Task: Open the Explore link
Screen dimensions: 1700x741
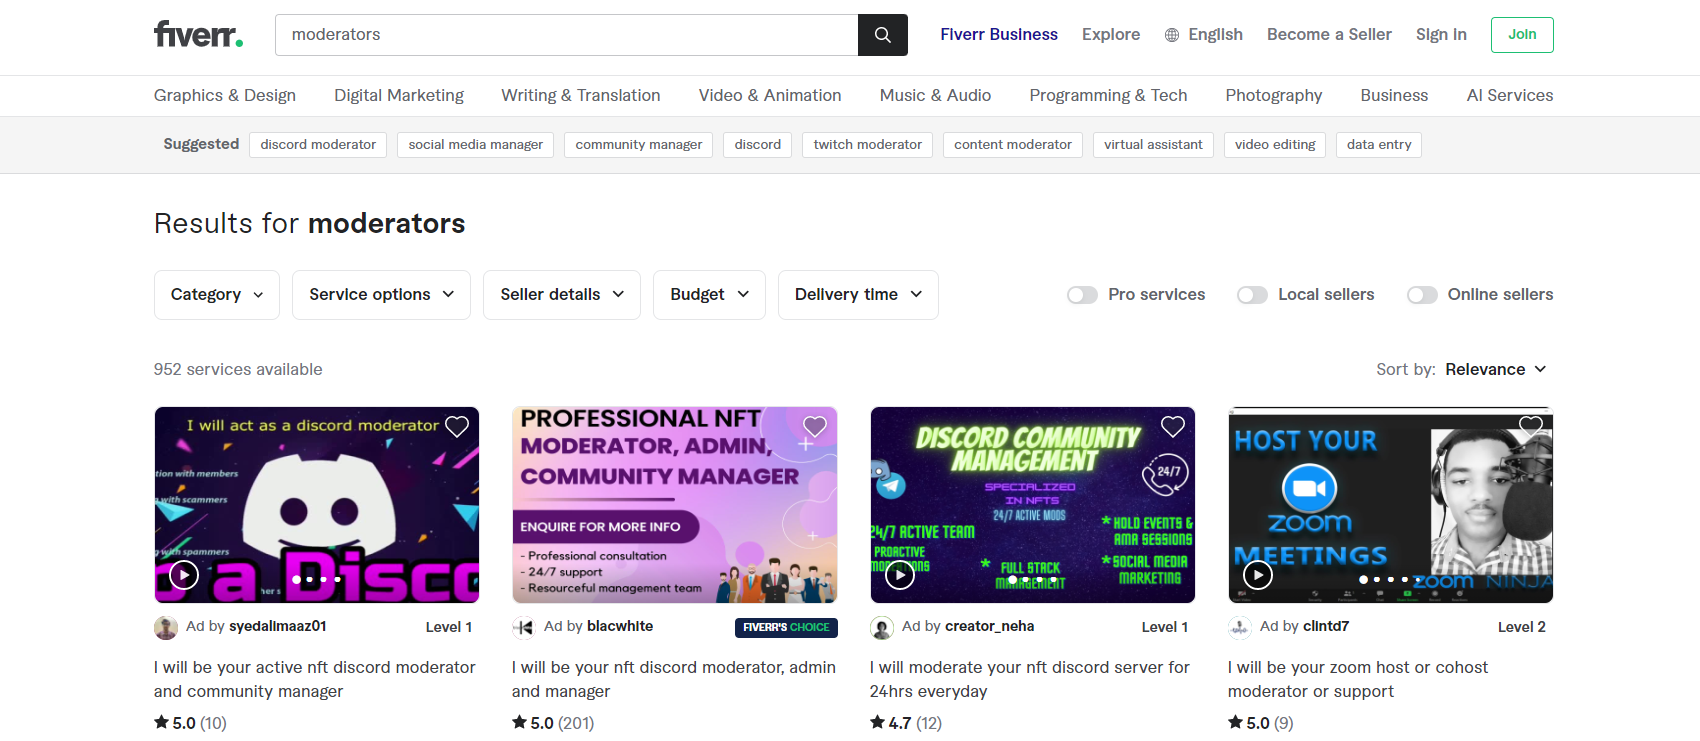Action: (1111, 35)
